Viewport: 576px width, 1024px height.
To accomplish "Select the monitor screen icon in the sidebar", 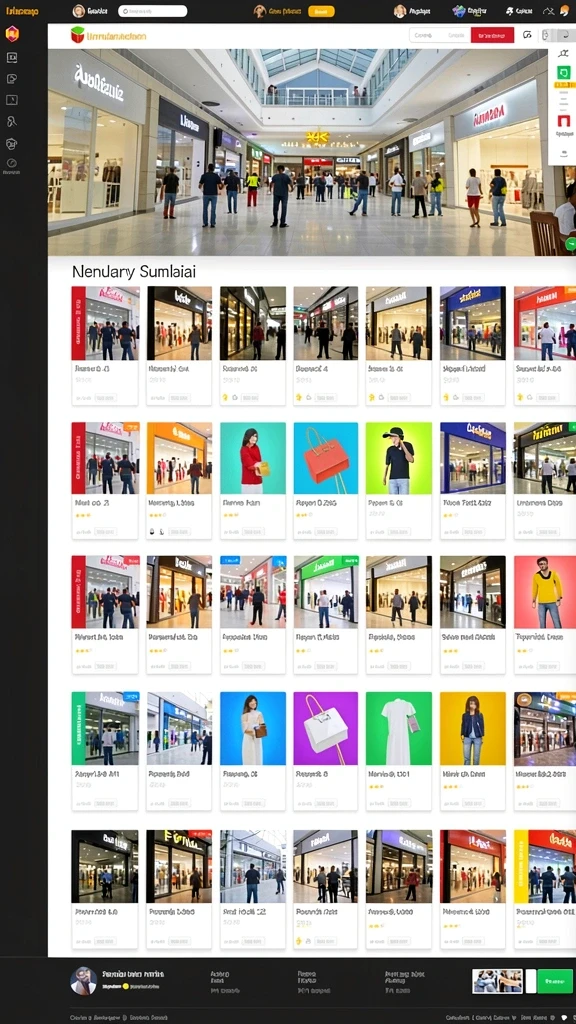I will coord(12,57).
